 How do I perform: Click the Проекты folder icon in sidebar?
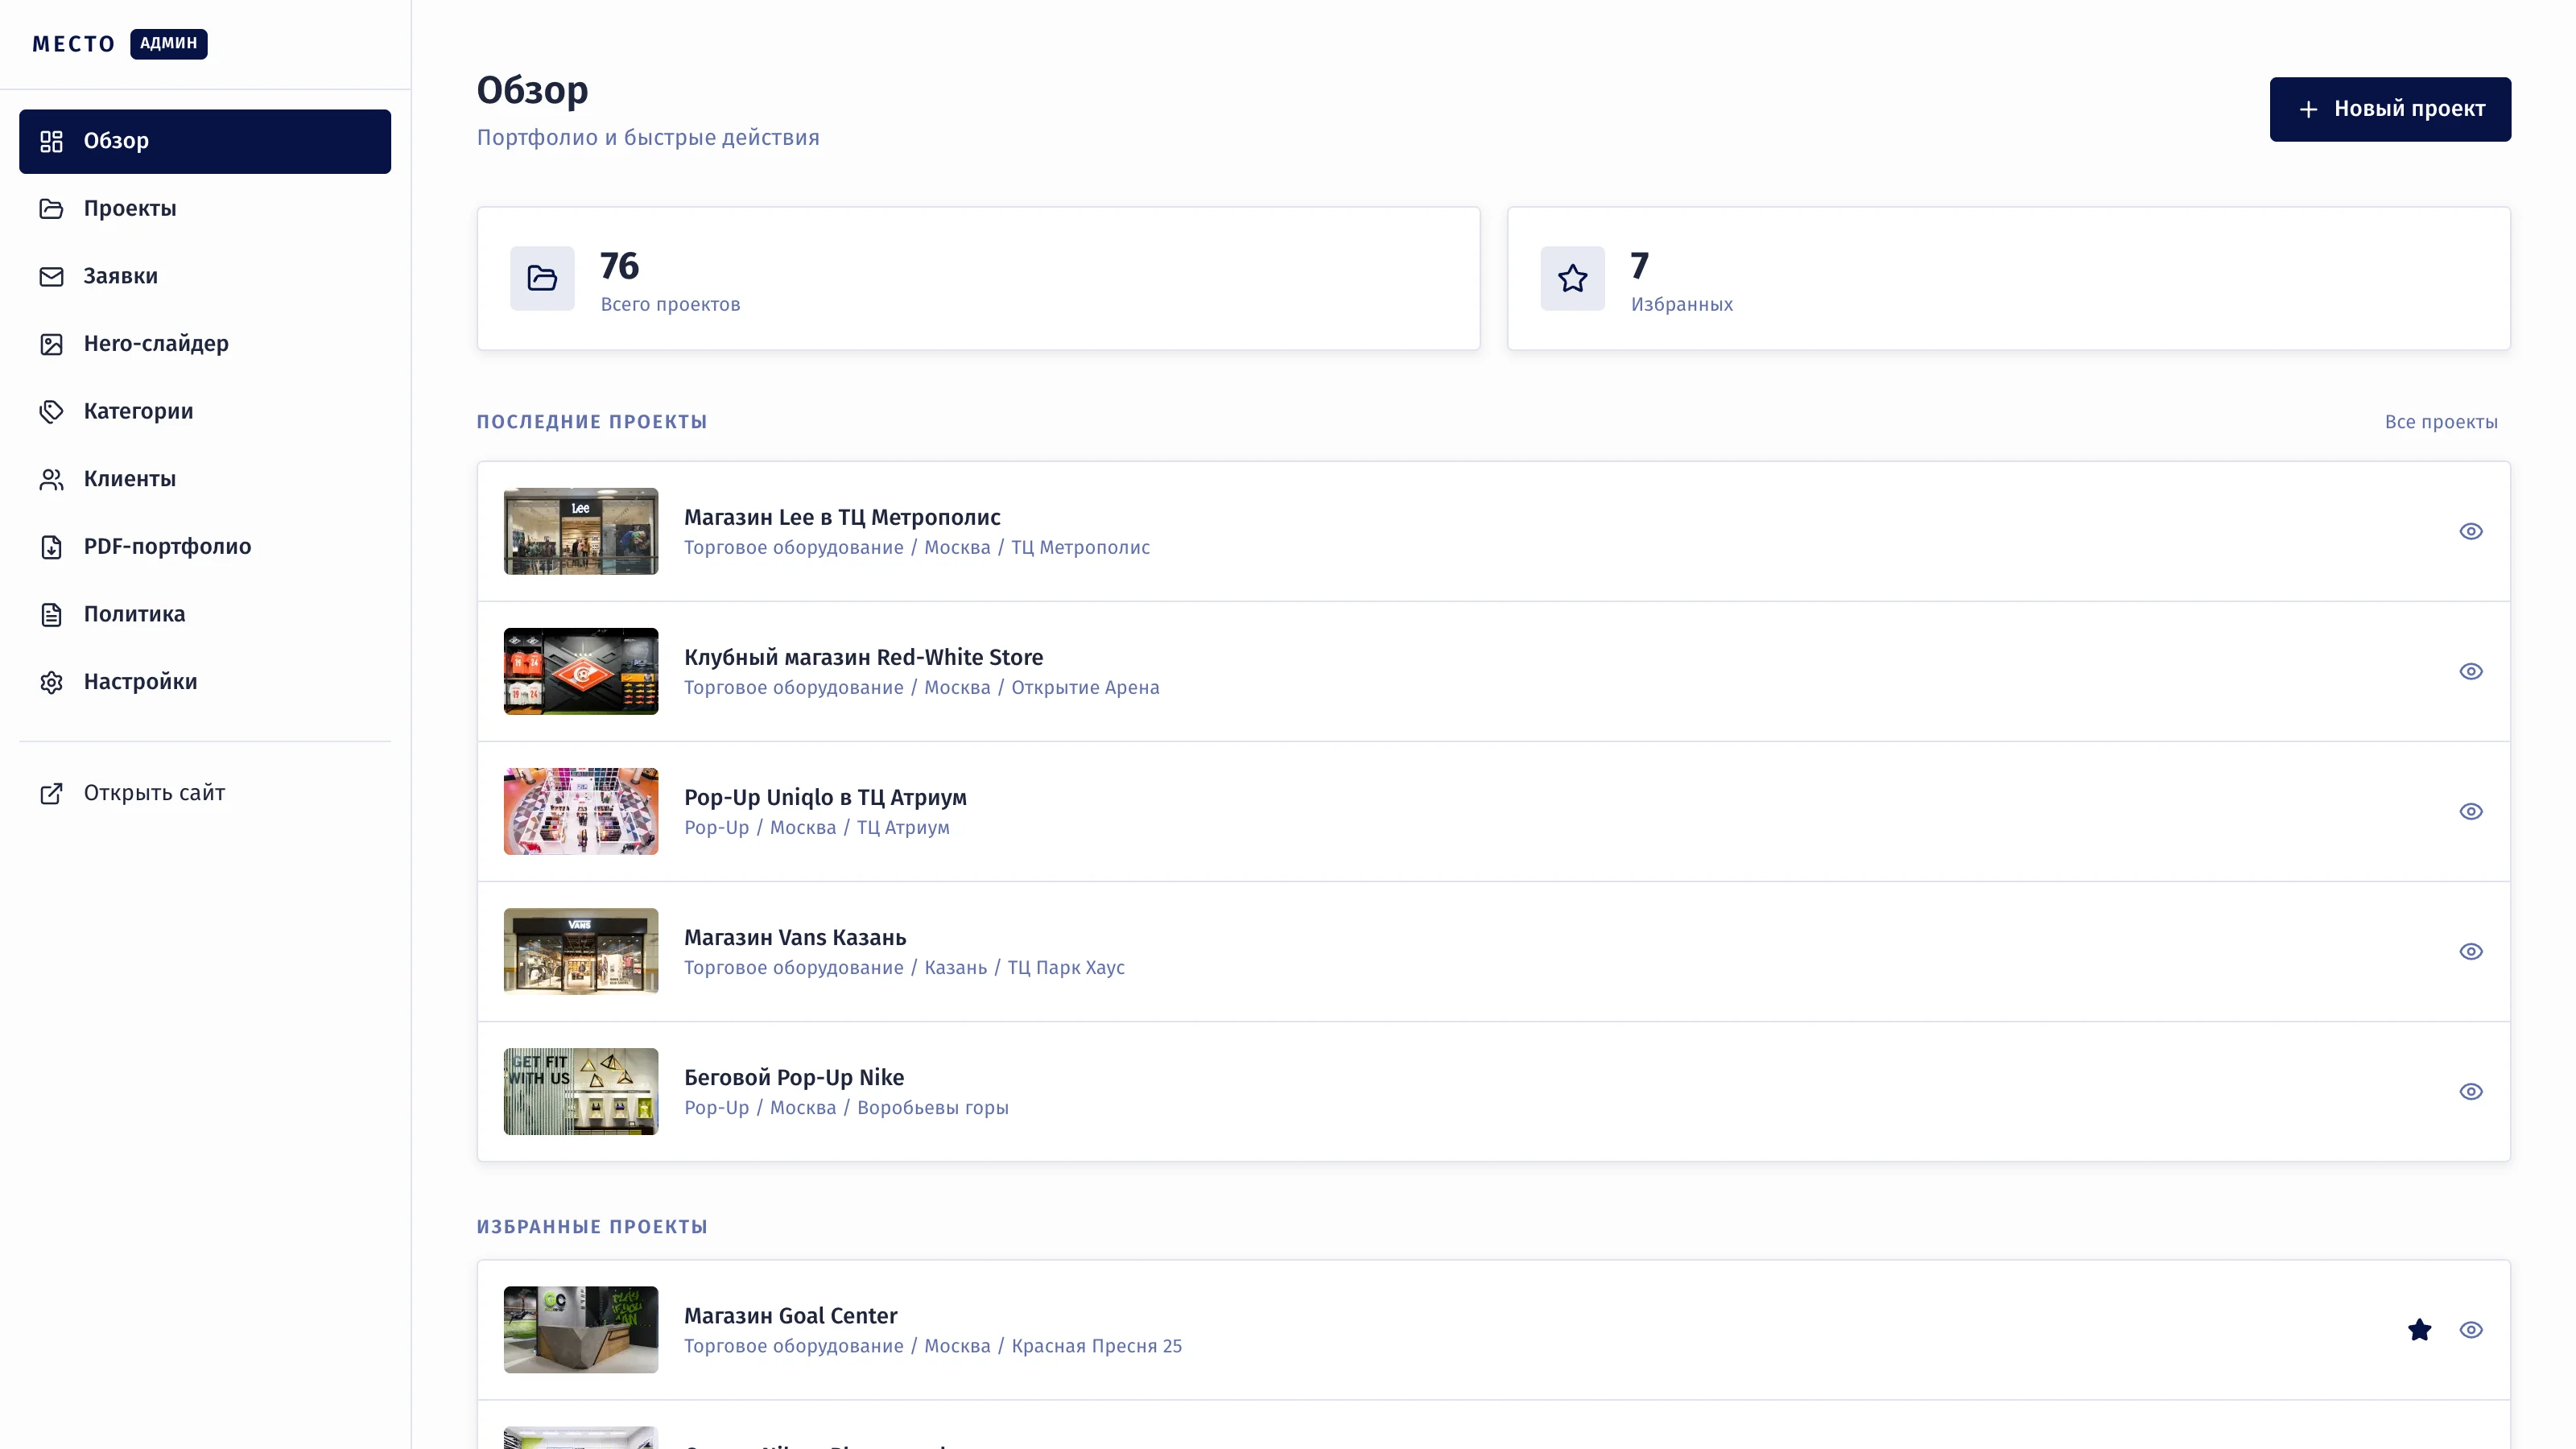(x=51, y=209)
